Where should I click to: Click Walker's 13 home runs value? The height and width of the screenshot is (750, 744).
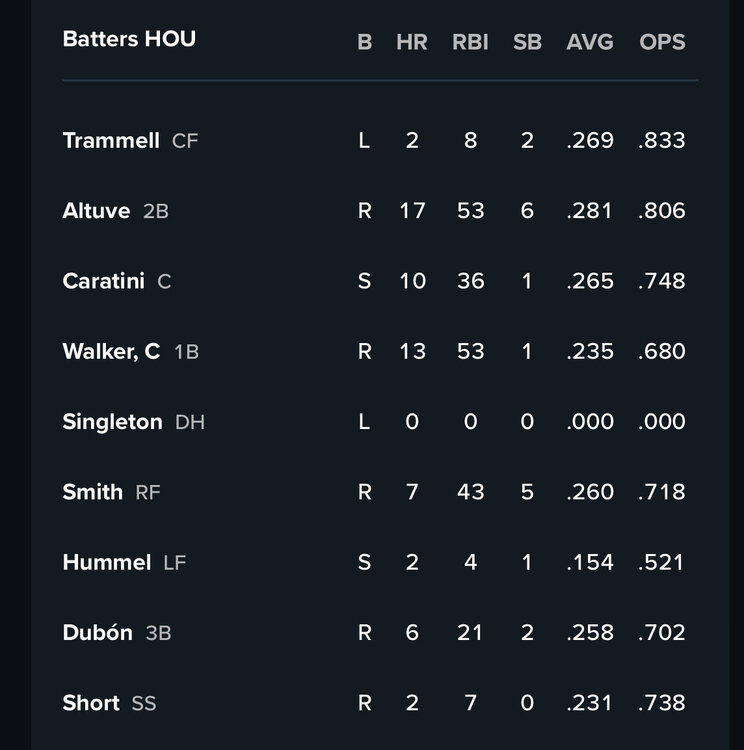[412, 351]
